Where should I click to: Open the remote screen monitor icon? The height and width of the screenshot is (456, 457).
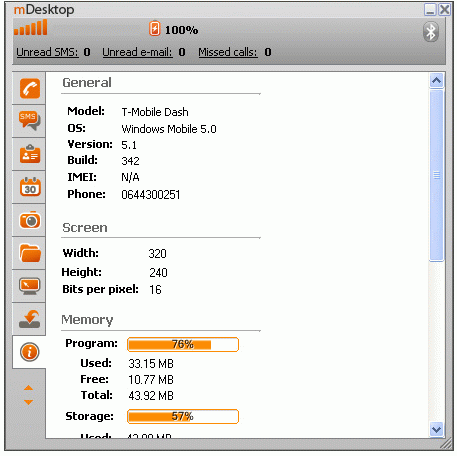pos(30,286)
